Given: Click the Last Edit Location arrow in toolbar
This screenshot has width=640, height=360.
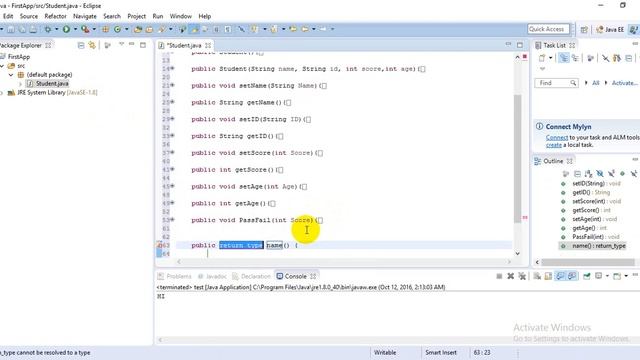Looking at the screenshot, I should click(x=293, y=29).
